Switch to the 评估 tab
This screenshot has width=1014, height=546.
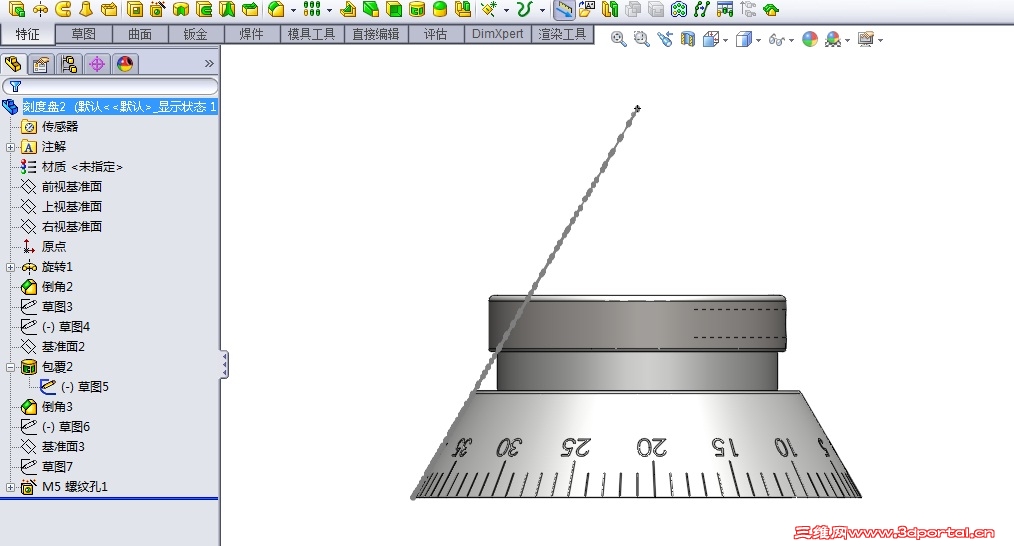tap(436, 34)
